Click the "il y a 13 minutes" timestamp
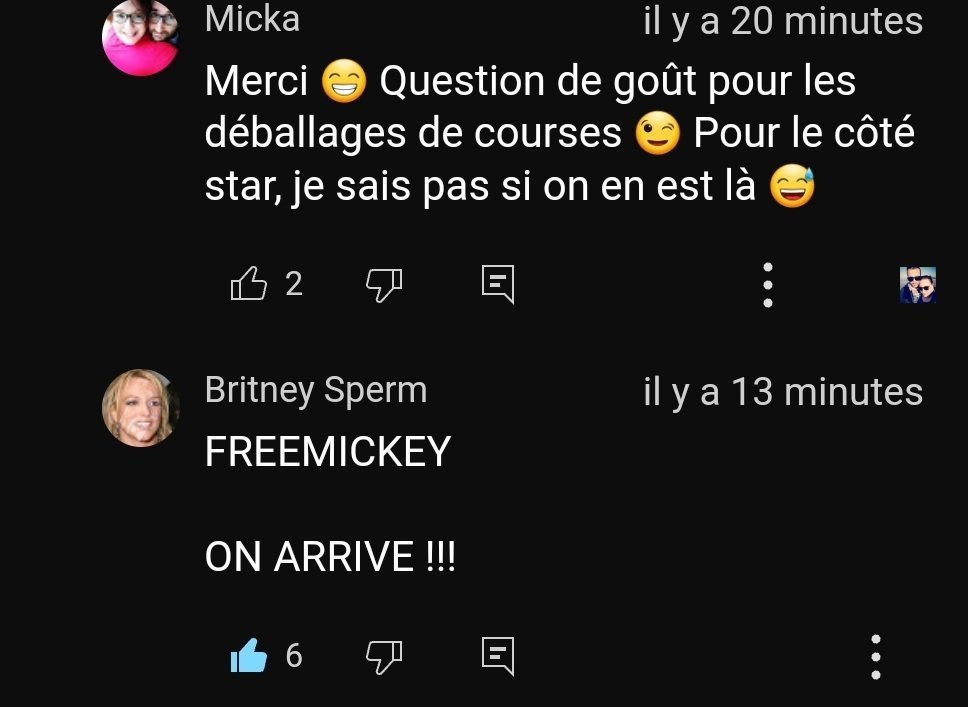Image resolution: width=968 pixels, height=707 pixels. pyautogui.click(x=783, y=392)
